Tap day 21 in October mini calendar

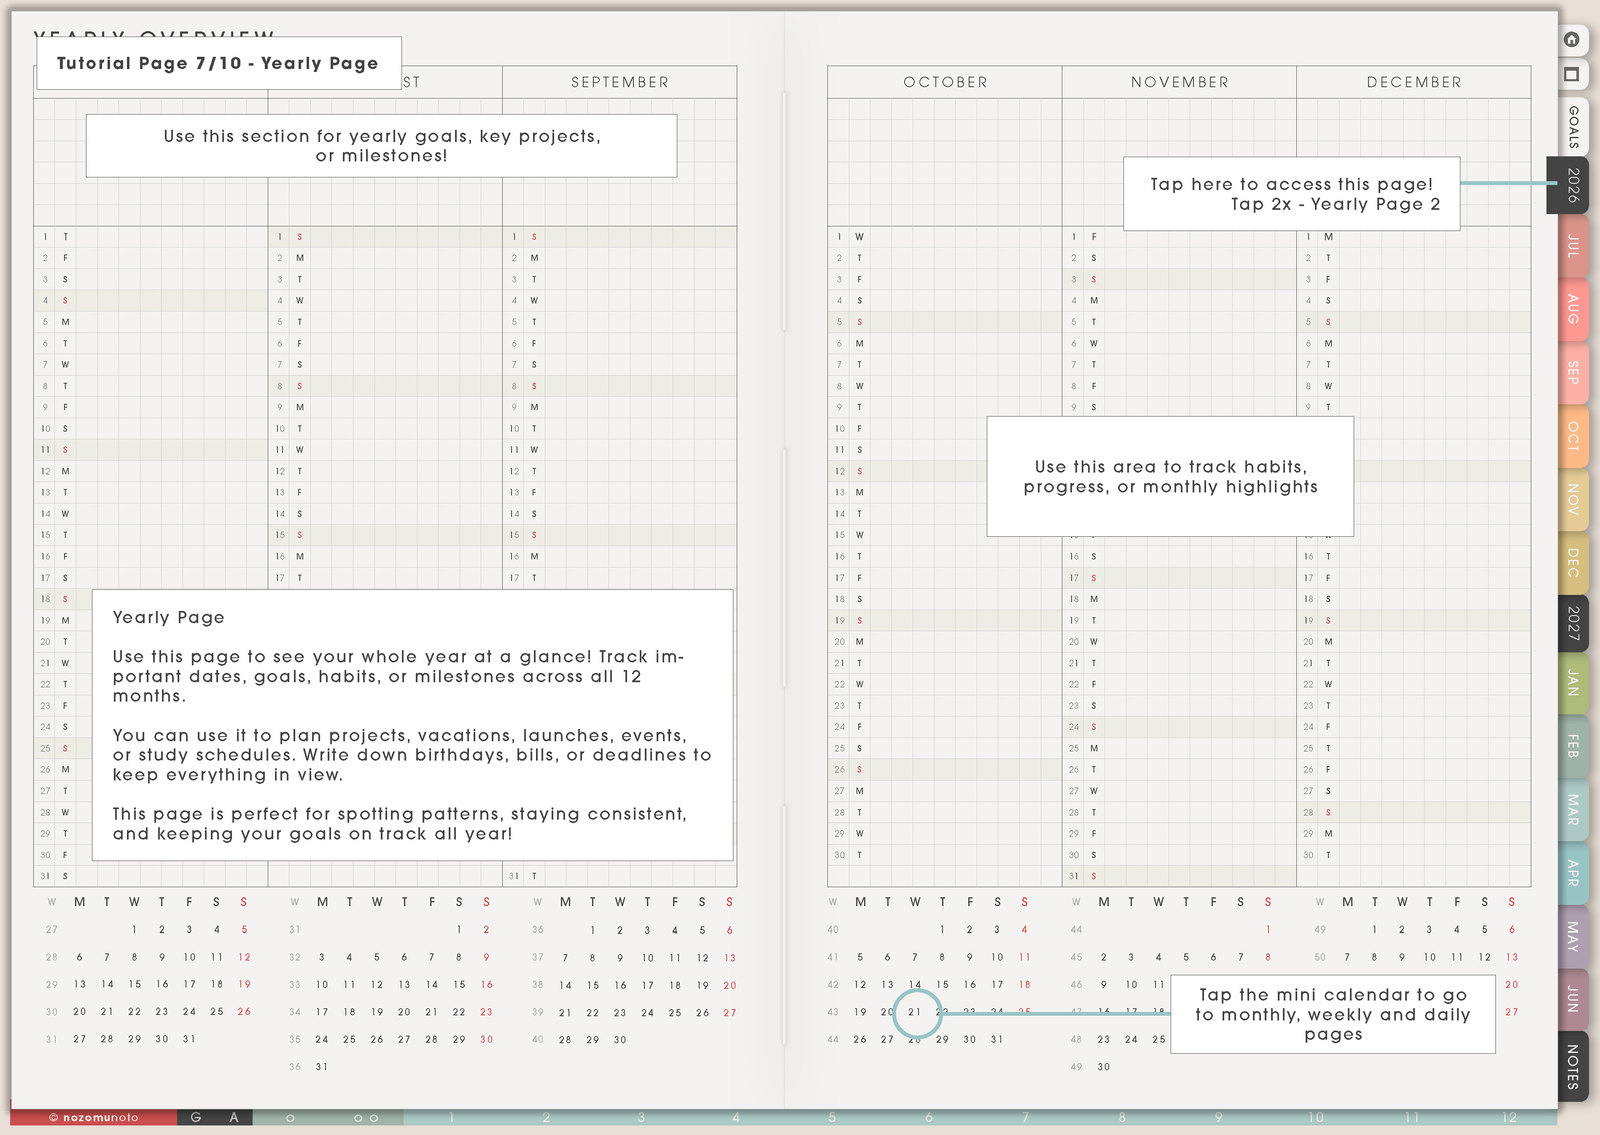915,1012
